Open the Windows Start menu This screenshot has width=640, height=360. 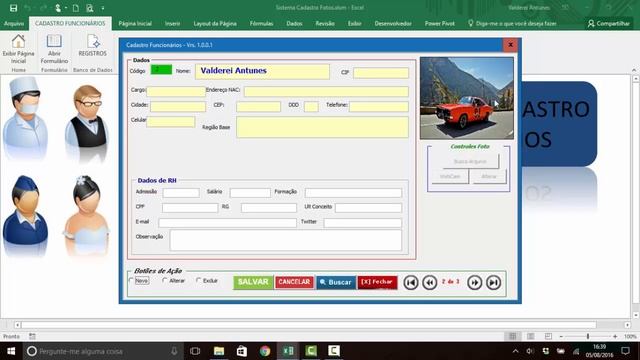(11, 351)
